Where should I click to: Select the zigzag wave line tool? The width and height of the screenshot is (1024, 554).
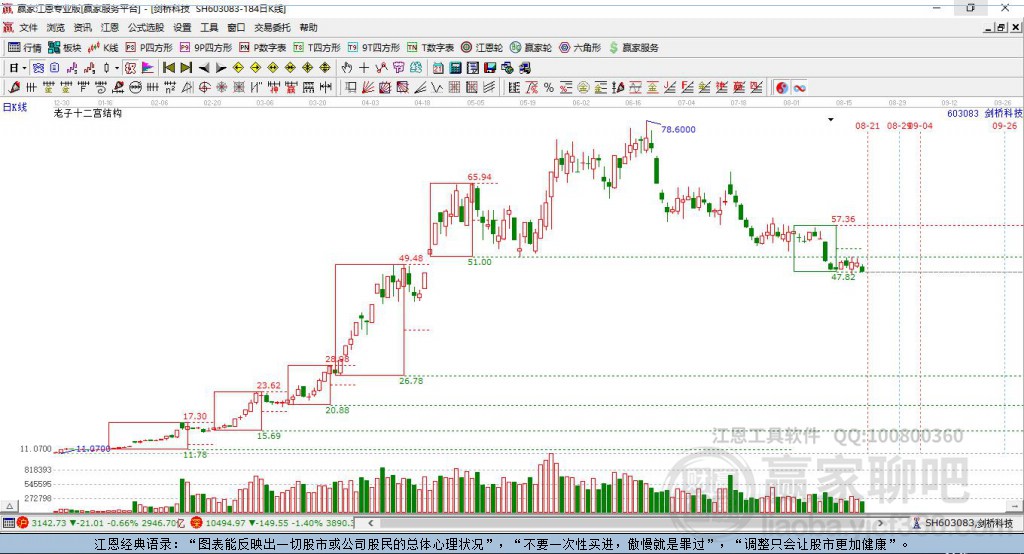coord(438,88)
